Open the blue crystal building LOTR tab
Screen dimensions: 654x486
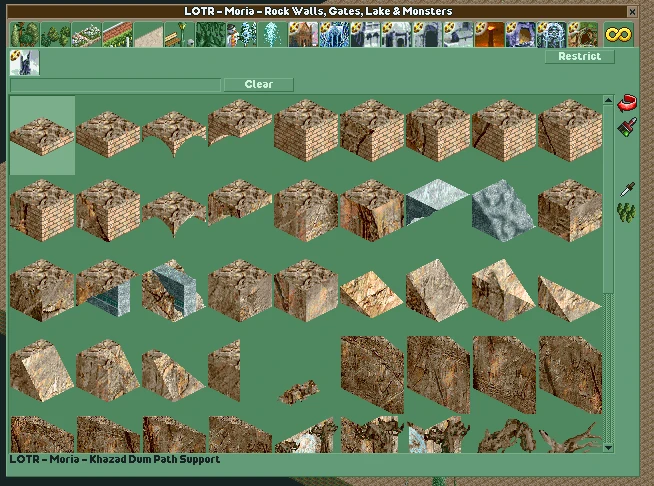click(334, 34)
